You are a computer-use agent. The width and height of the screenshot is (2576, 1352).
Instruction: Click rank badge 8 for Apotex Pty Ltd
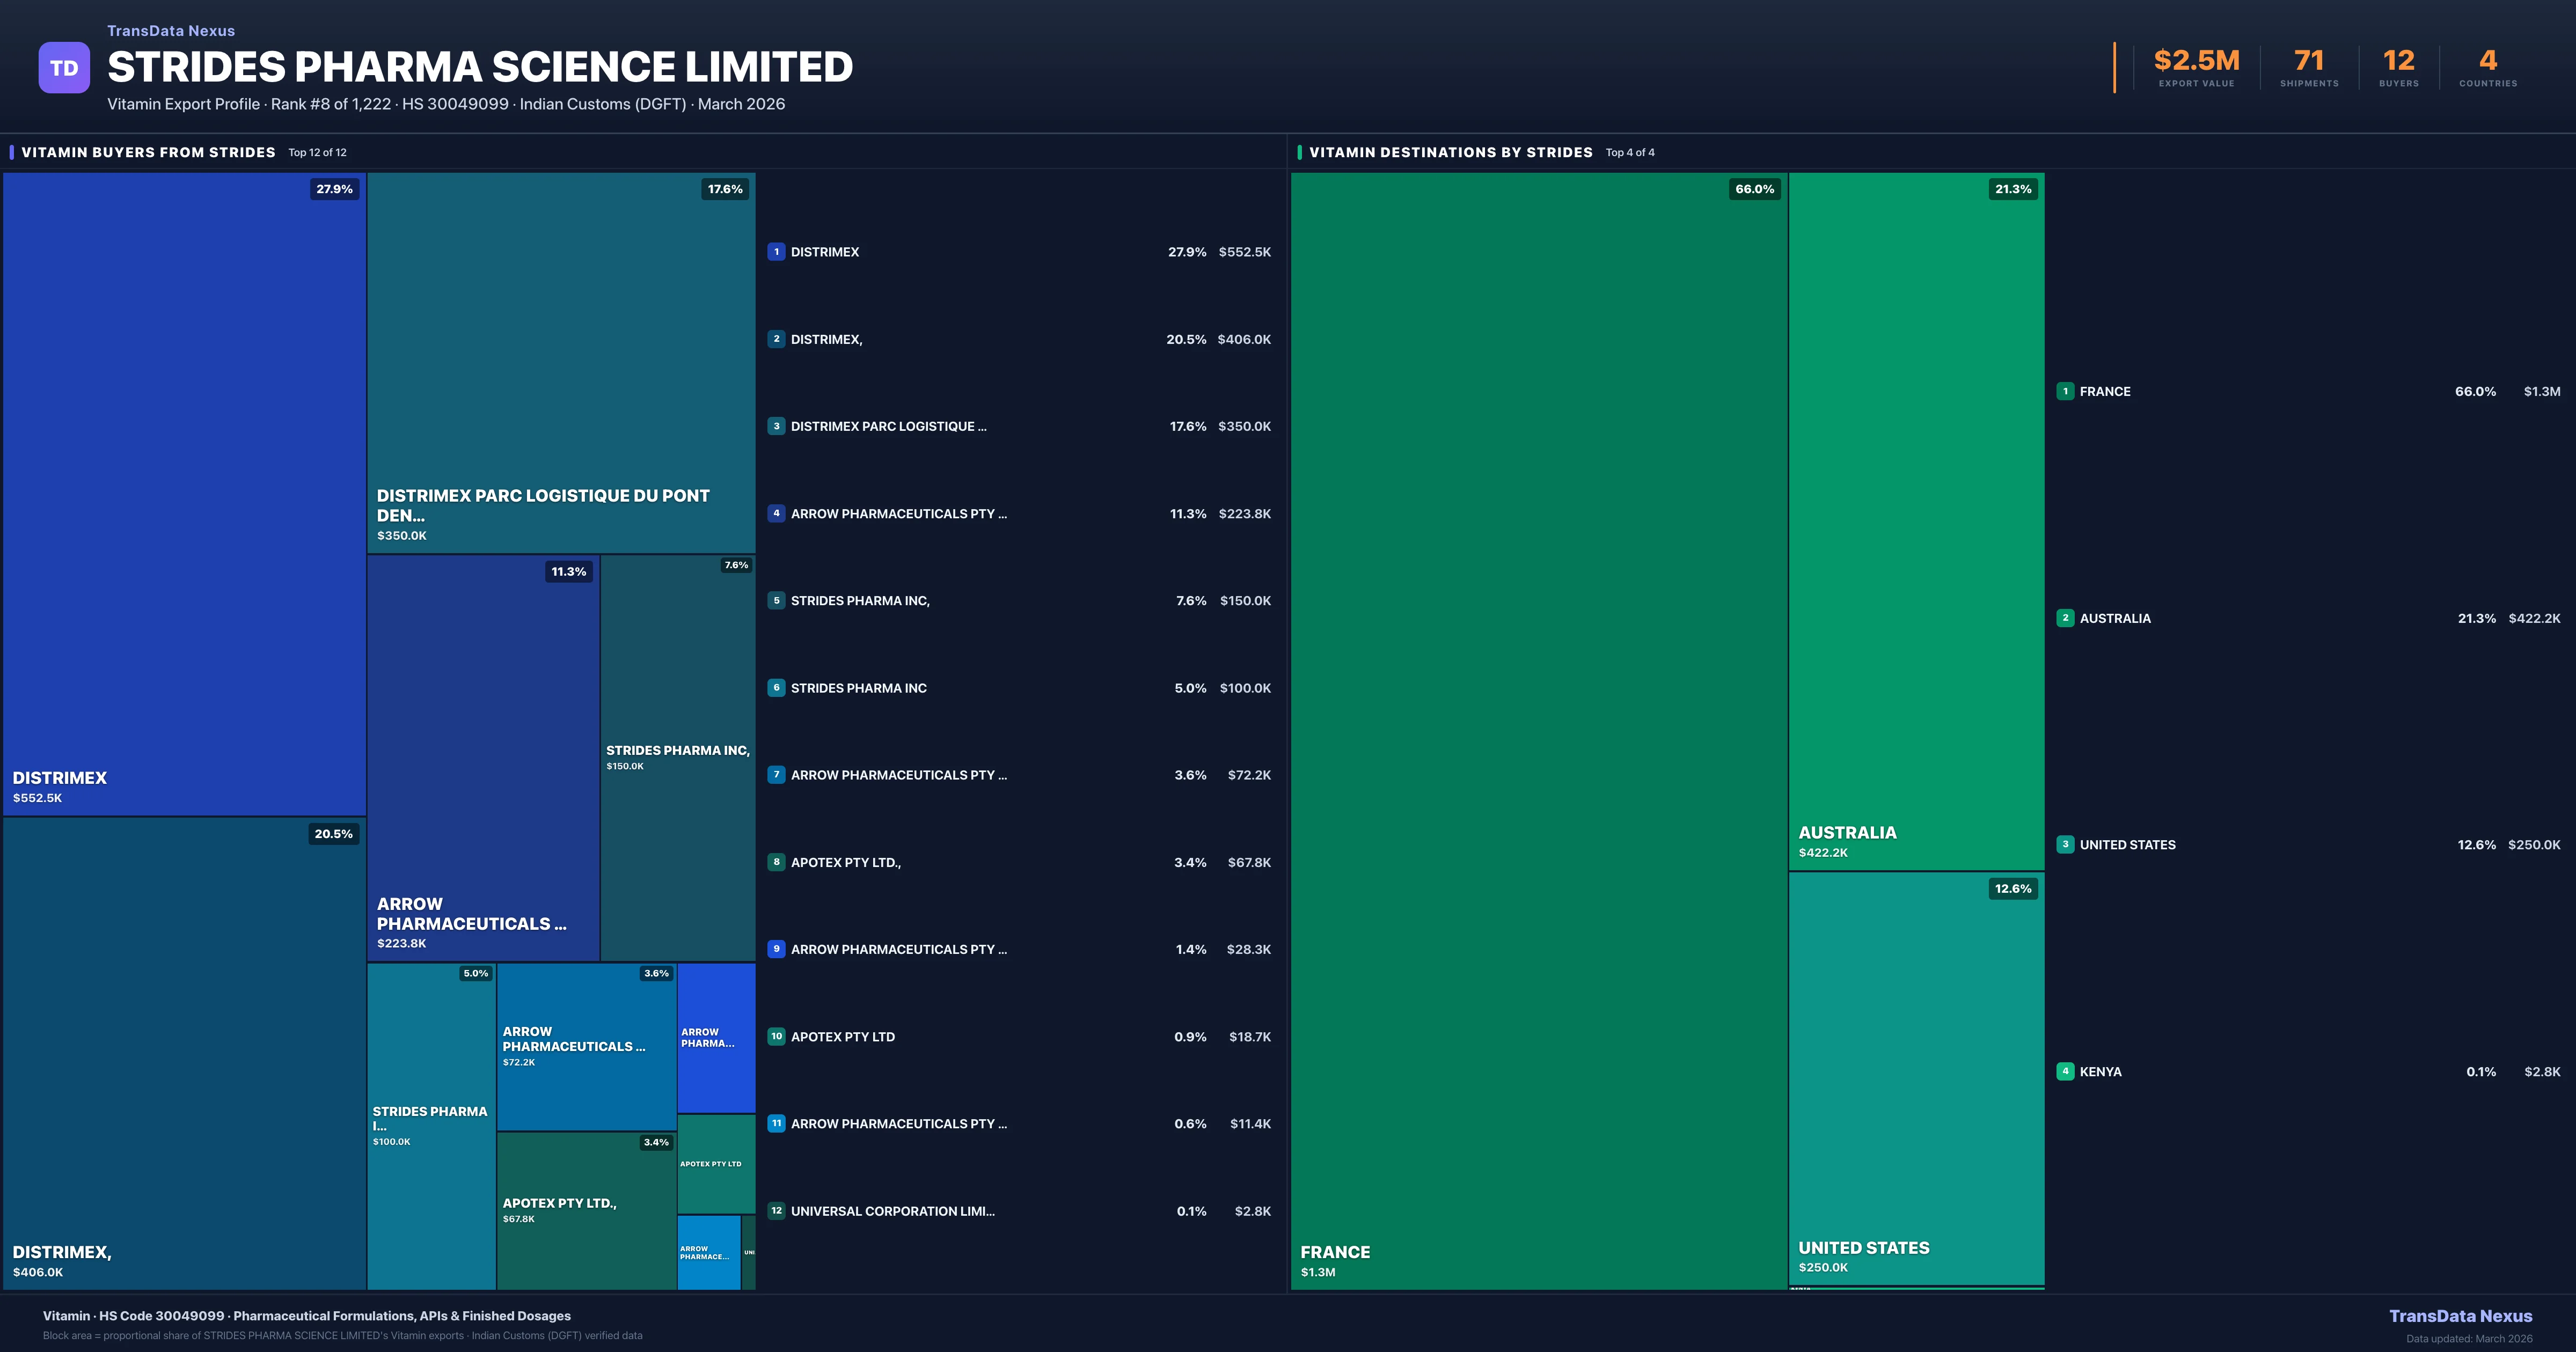tap(776, 862)
